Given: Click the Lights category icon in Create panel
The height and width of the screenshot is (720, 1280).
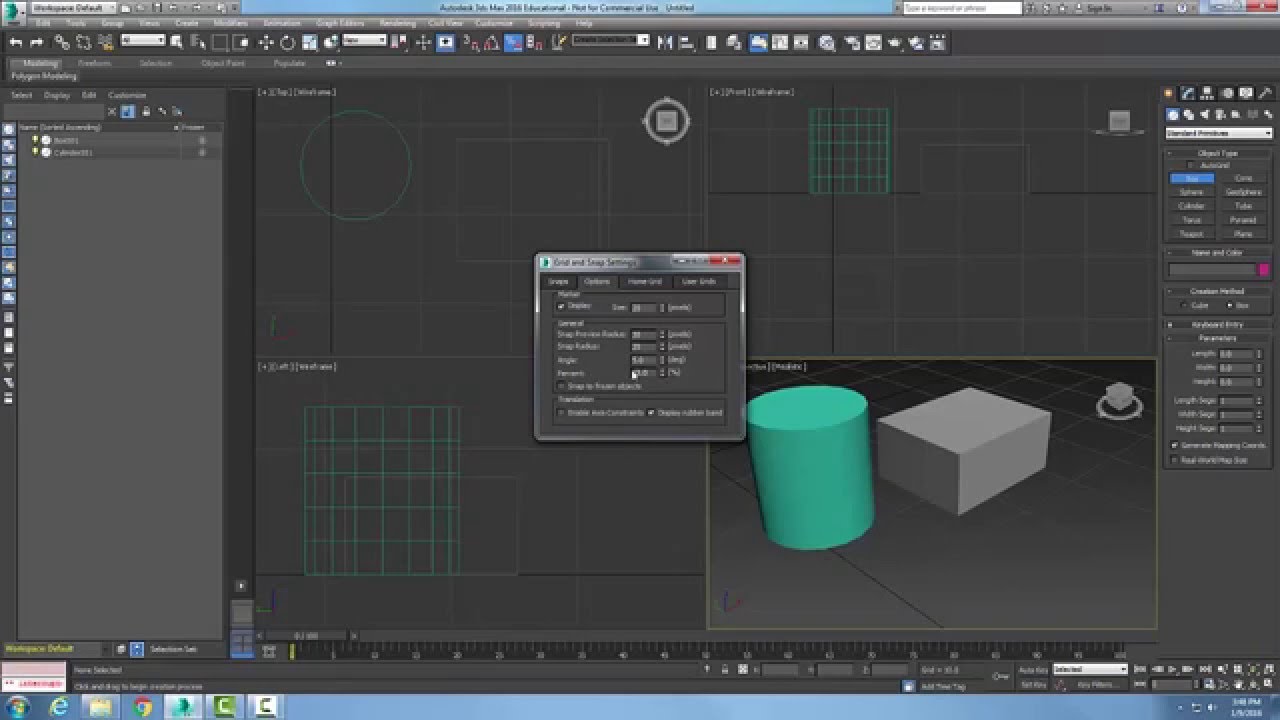Looking at the screenshot, I should coord(1203,115).
